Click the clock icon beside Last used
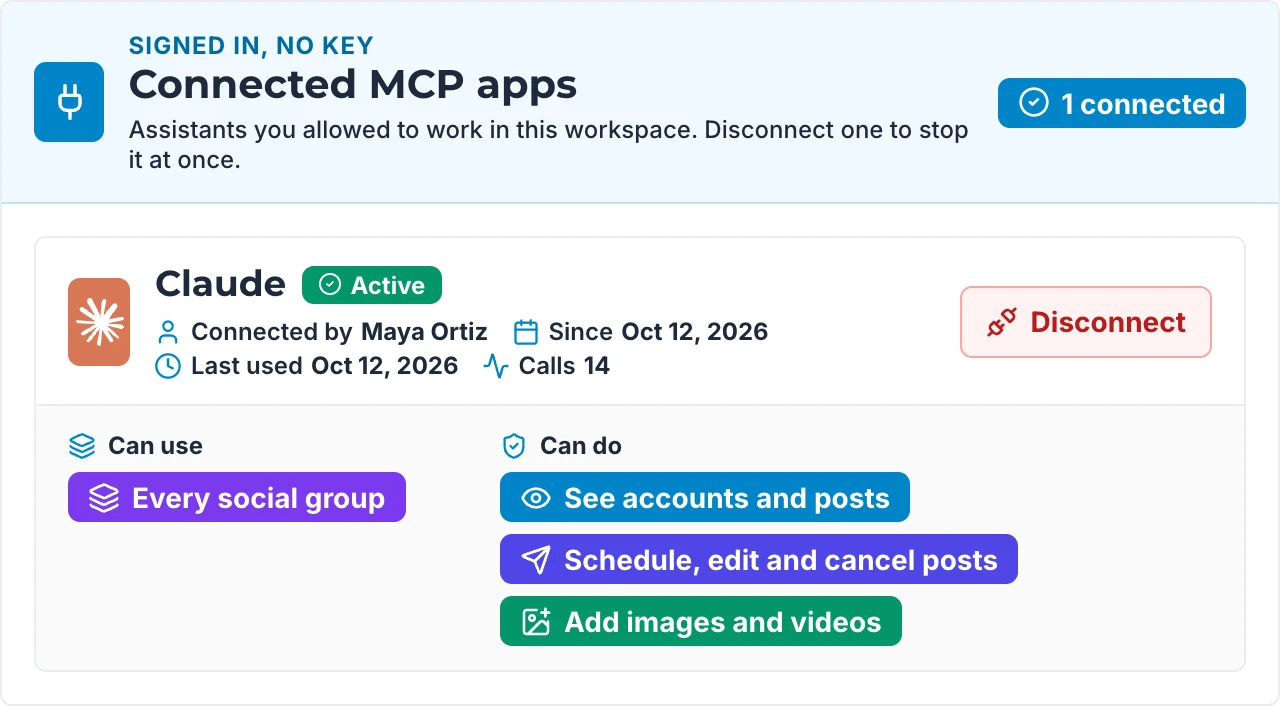Screen dimensions: 1280x706 [x=168, y=366]
